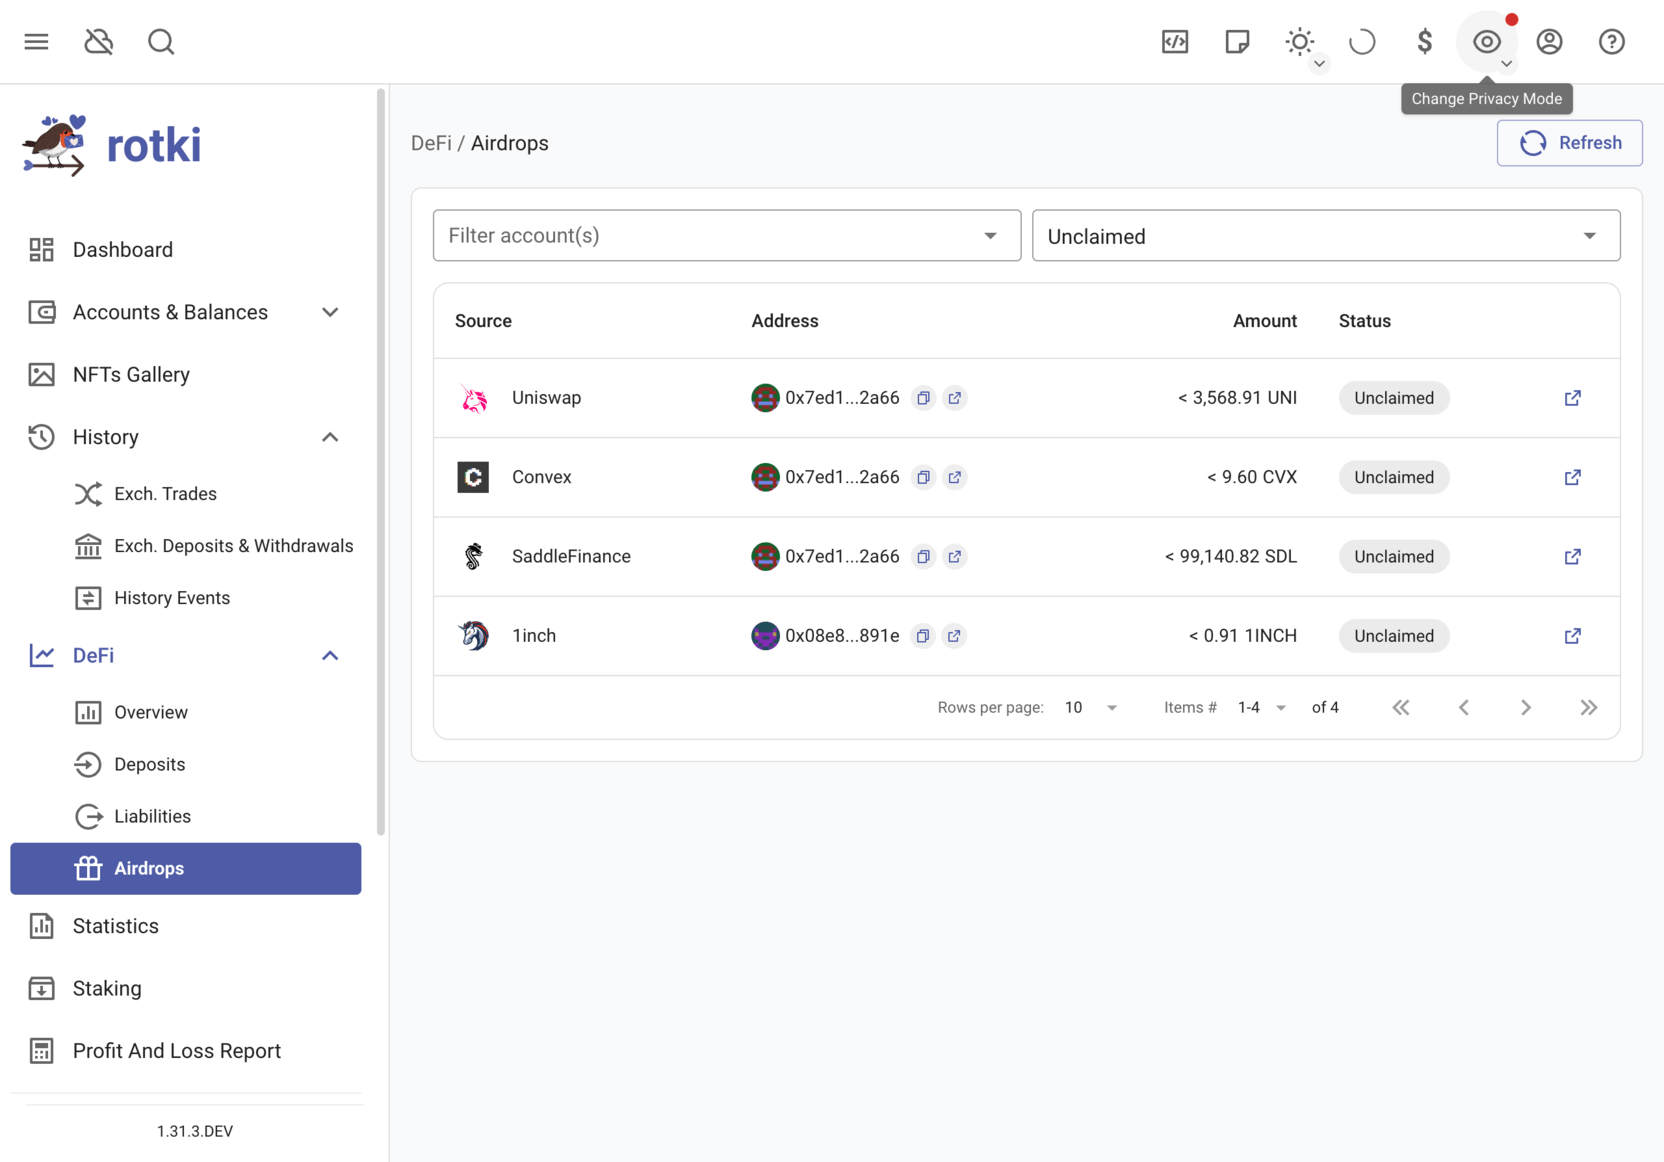Open SaddleFinance airdrop claim link

pyautogui.click(x=1572, y=556)
